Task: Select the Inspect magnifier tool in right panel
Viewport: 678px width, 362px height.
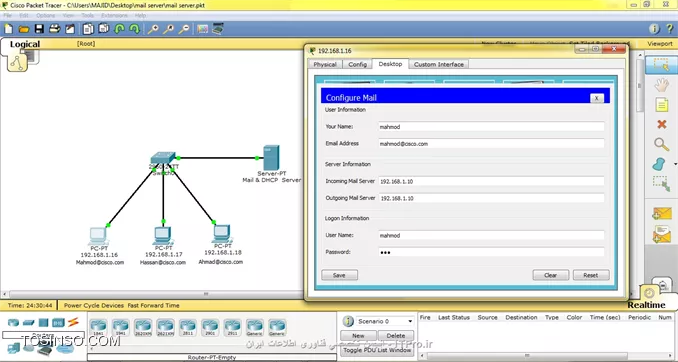Action: click(x=661, y=144)
